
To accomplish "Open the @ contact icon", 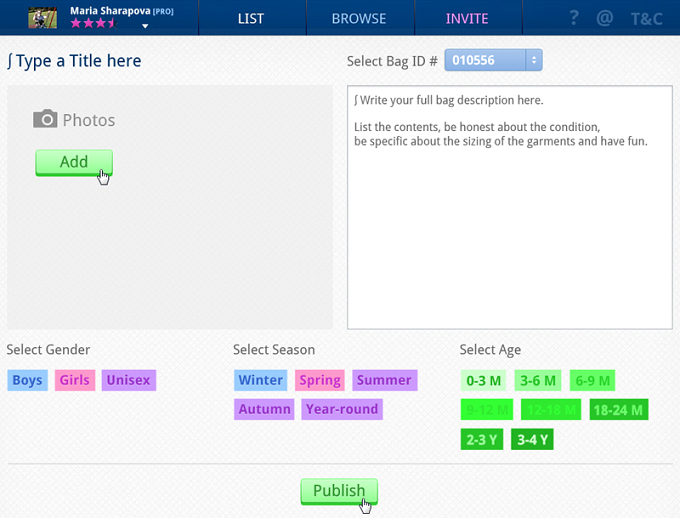I will coord(605,18).
